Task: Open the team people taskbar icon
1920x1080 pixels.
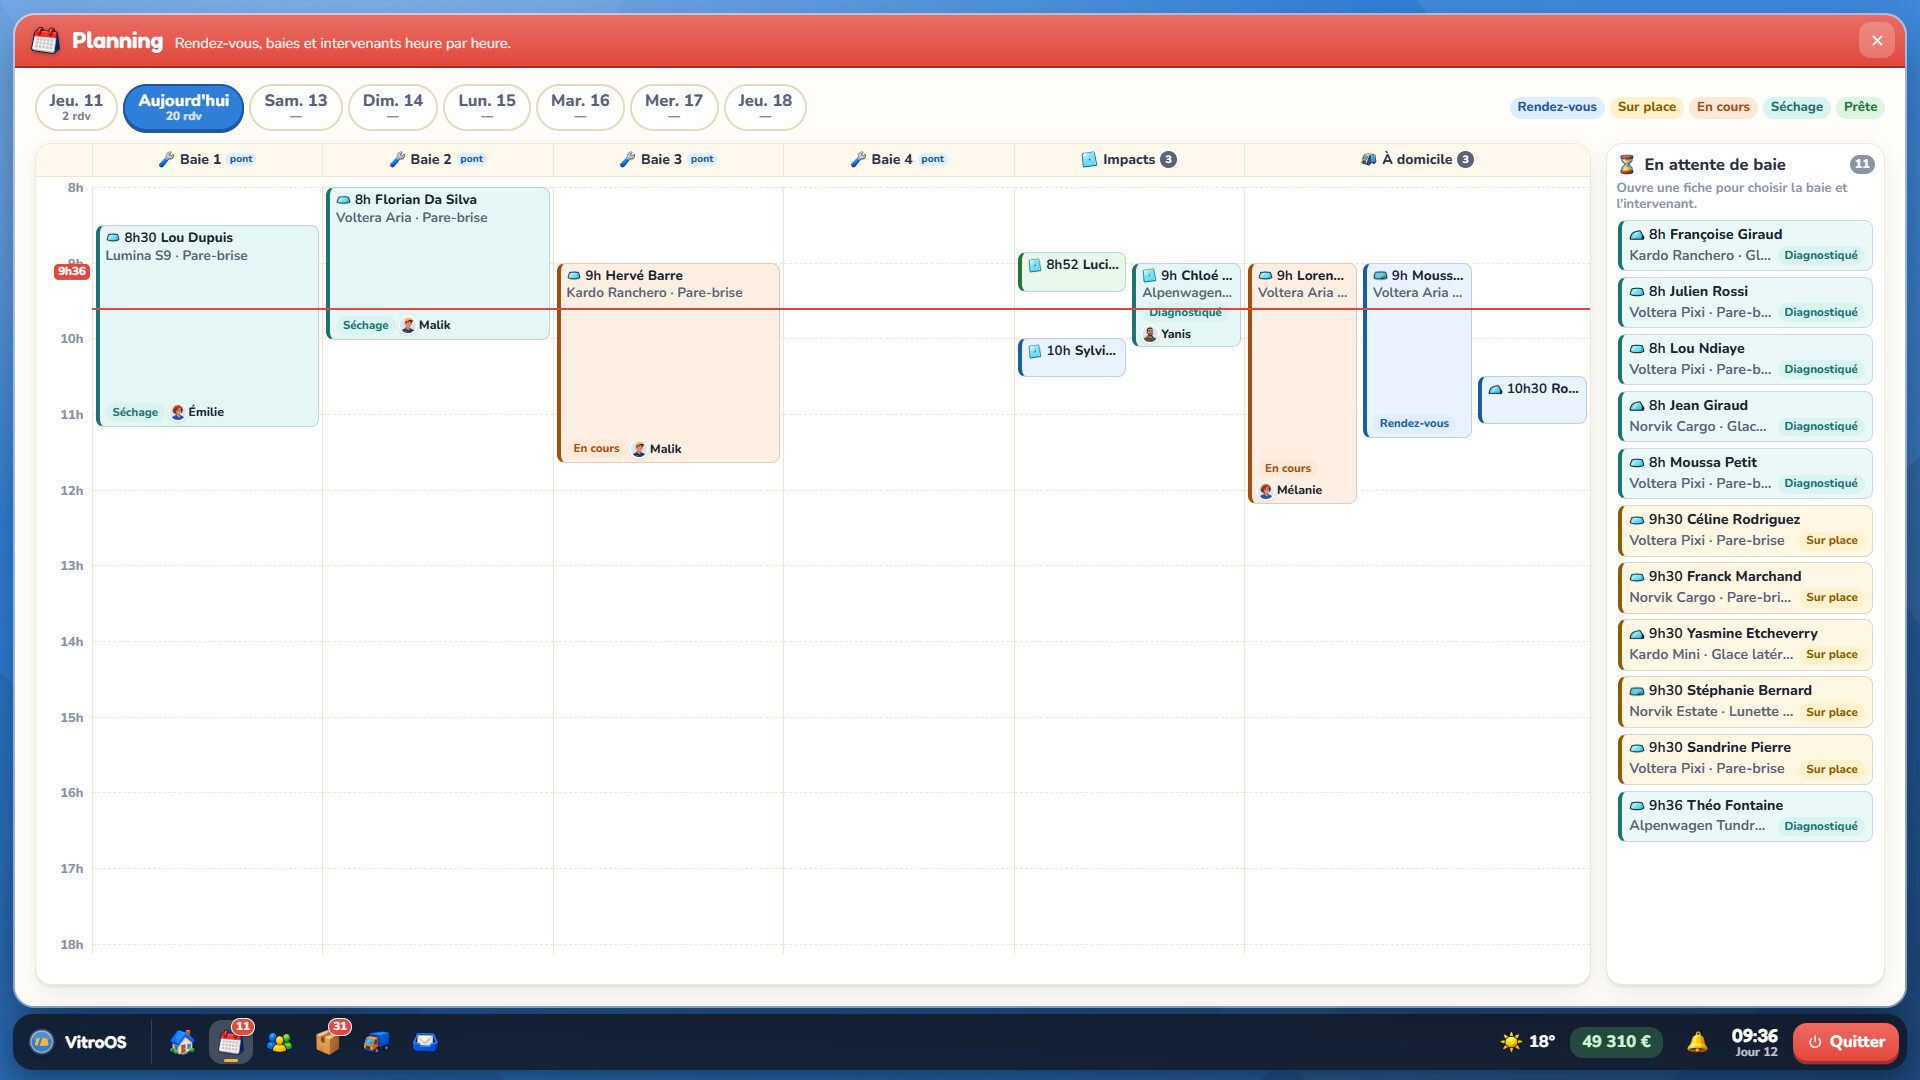Action: (279, 1042)
